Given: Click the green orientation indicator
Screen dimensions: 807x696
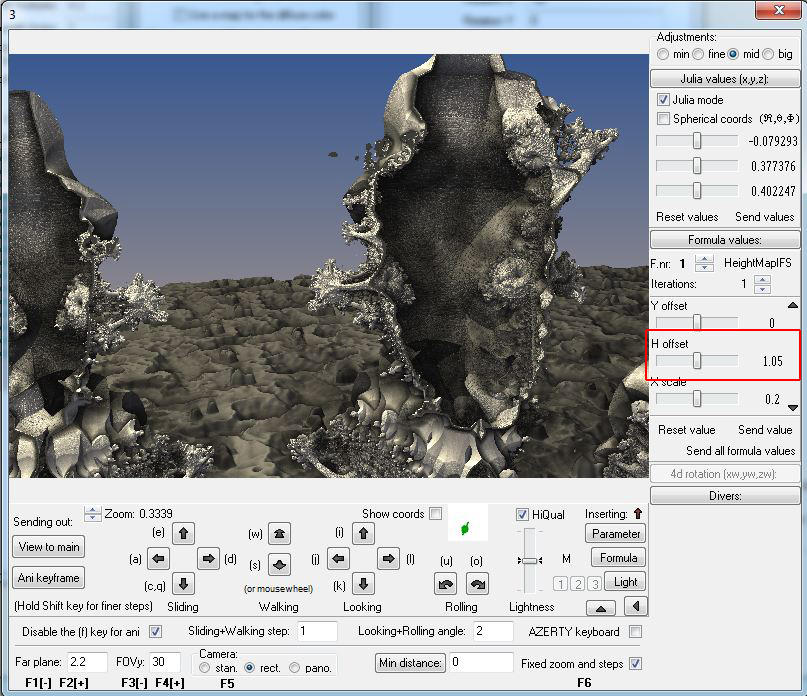Looking at the screenshot, I should (x=466, y=528).
